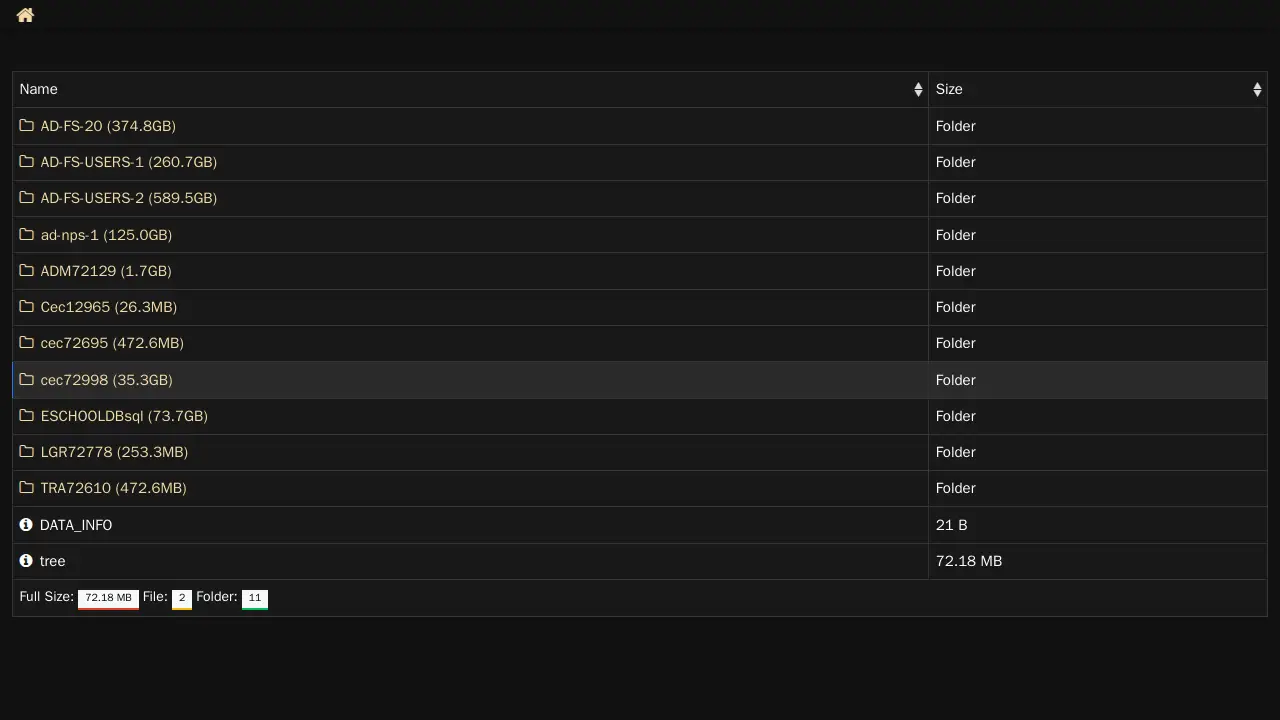The height and width of the screenshot is (720, 1280).
Task: Click the folder icon next to ad-nps-1
Action: (x=27, y=235)
